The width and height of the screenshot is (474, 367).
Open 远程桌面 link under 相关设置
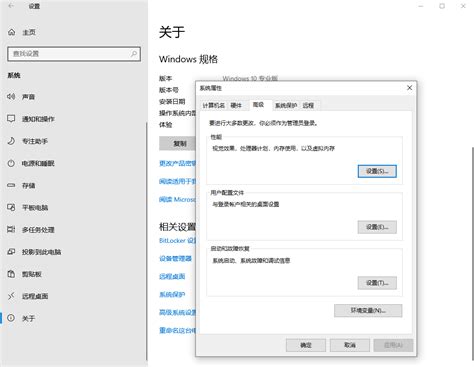(172, 276)
